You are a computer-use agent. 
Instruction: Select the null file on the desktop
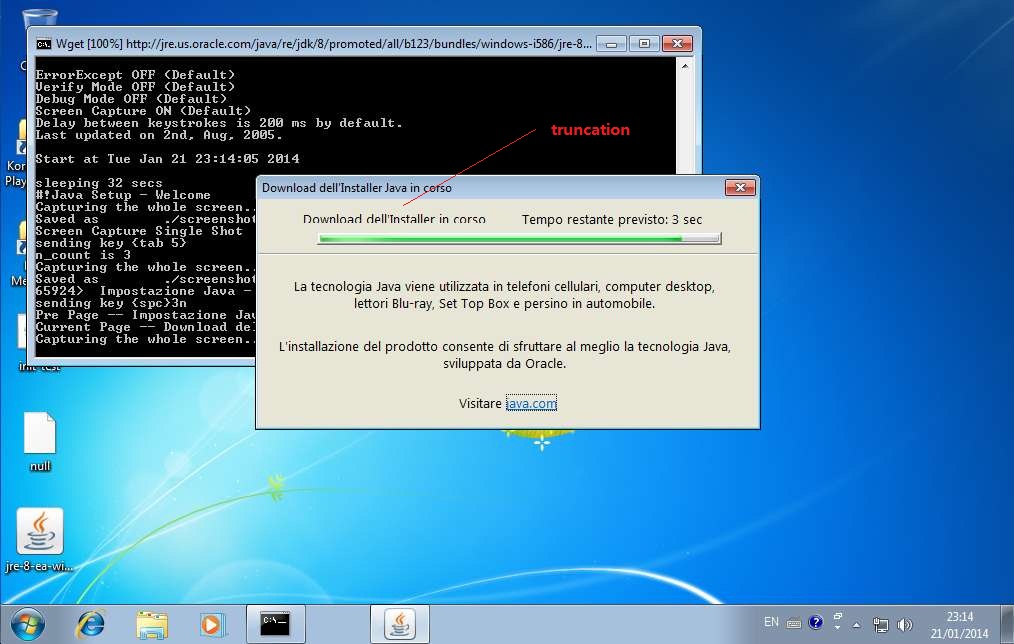(40, 435)
